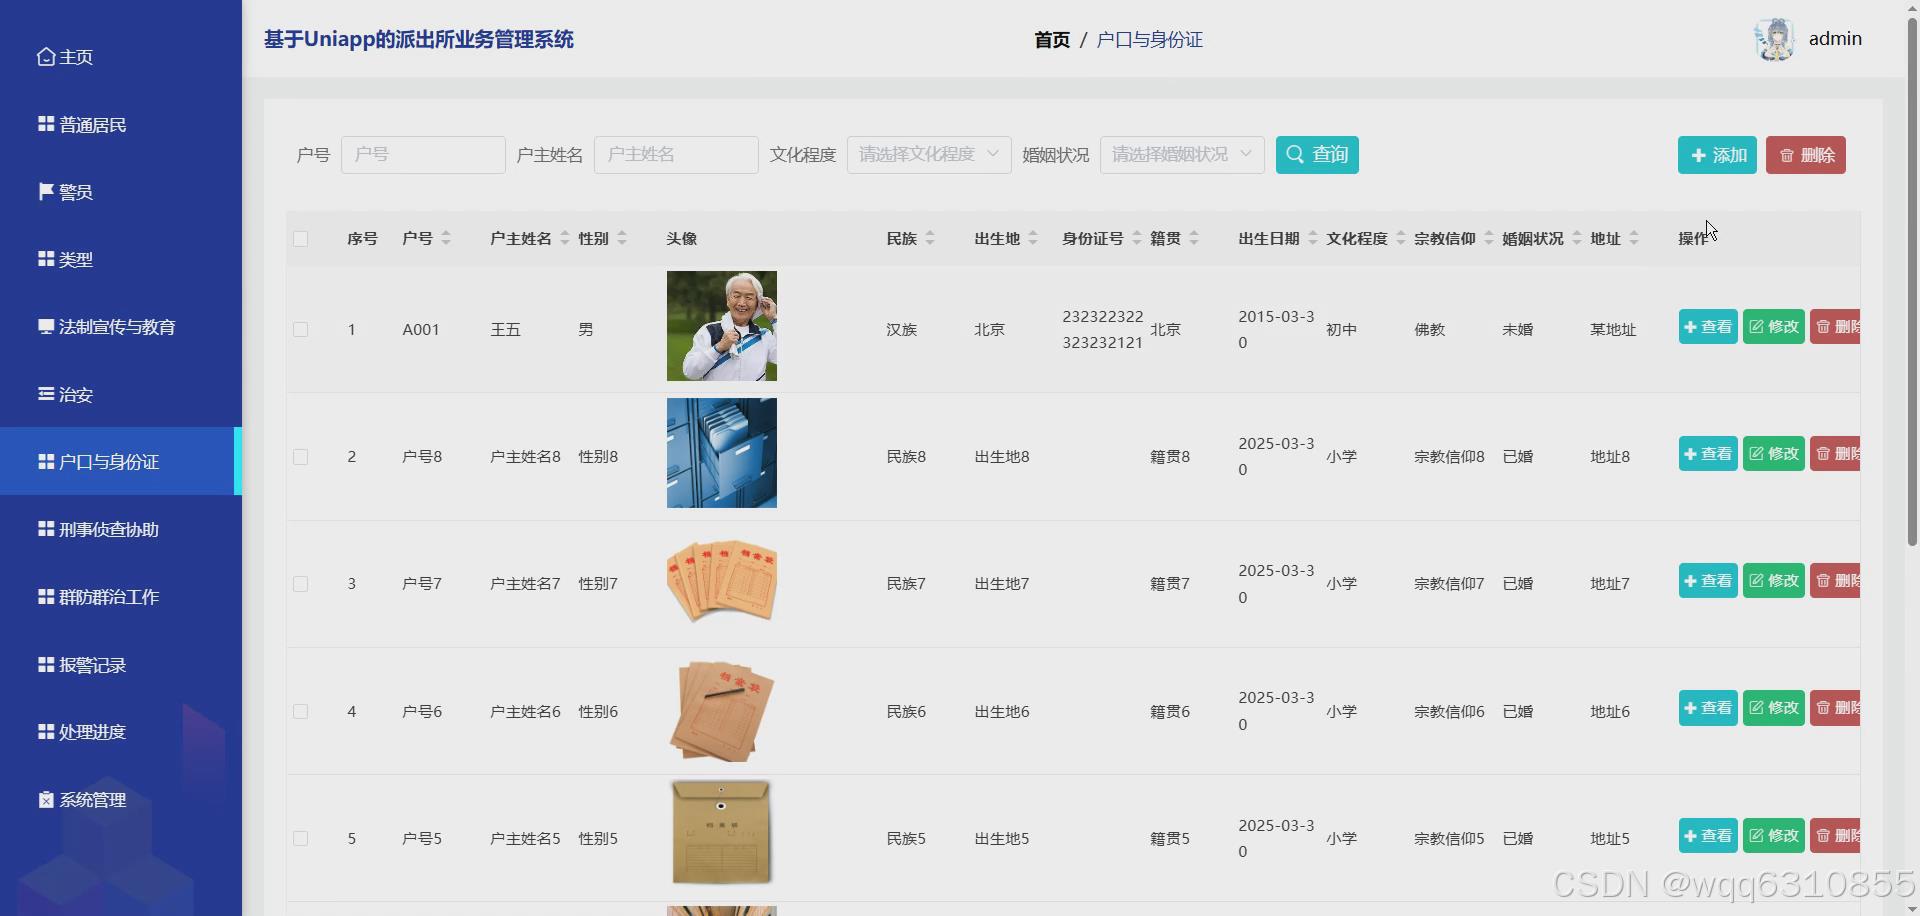Click 修改 for 户号5 row
Screen dimensions: 1920x916
1774,836
